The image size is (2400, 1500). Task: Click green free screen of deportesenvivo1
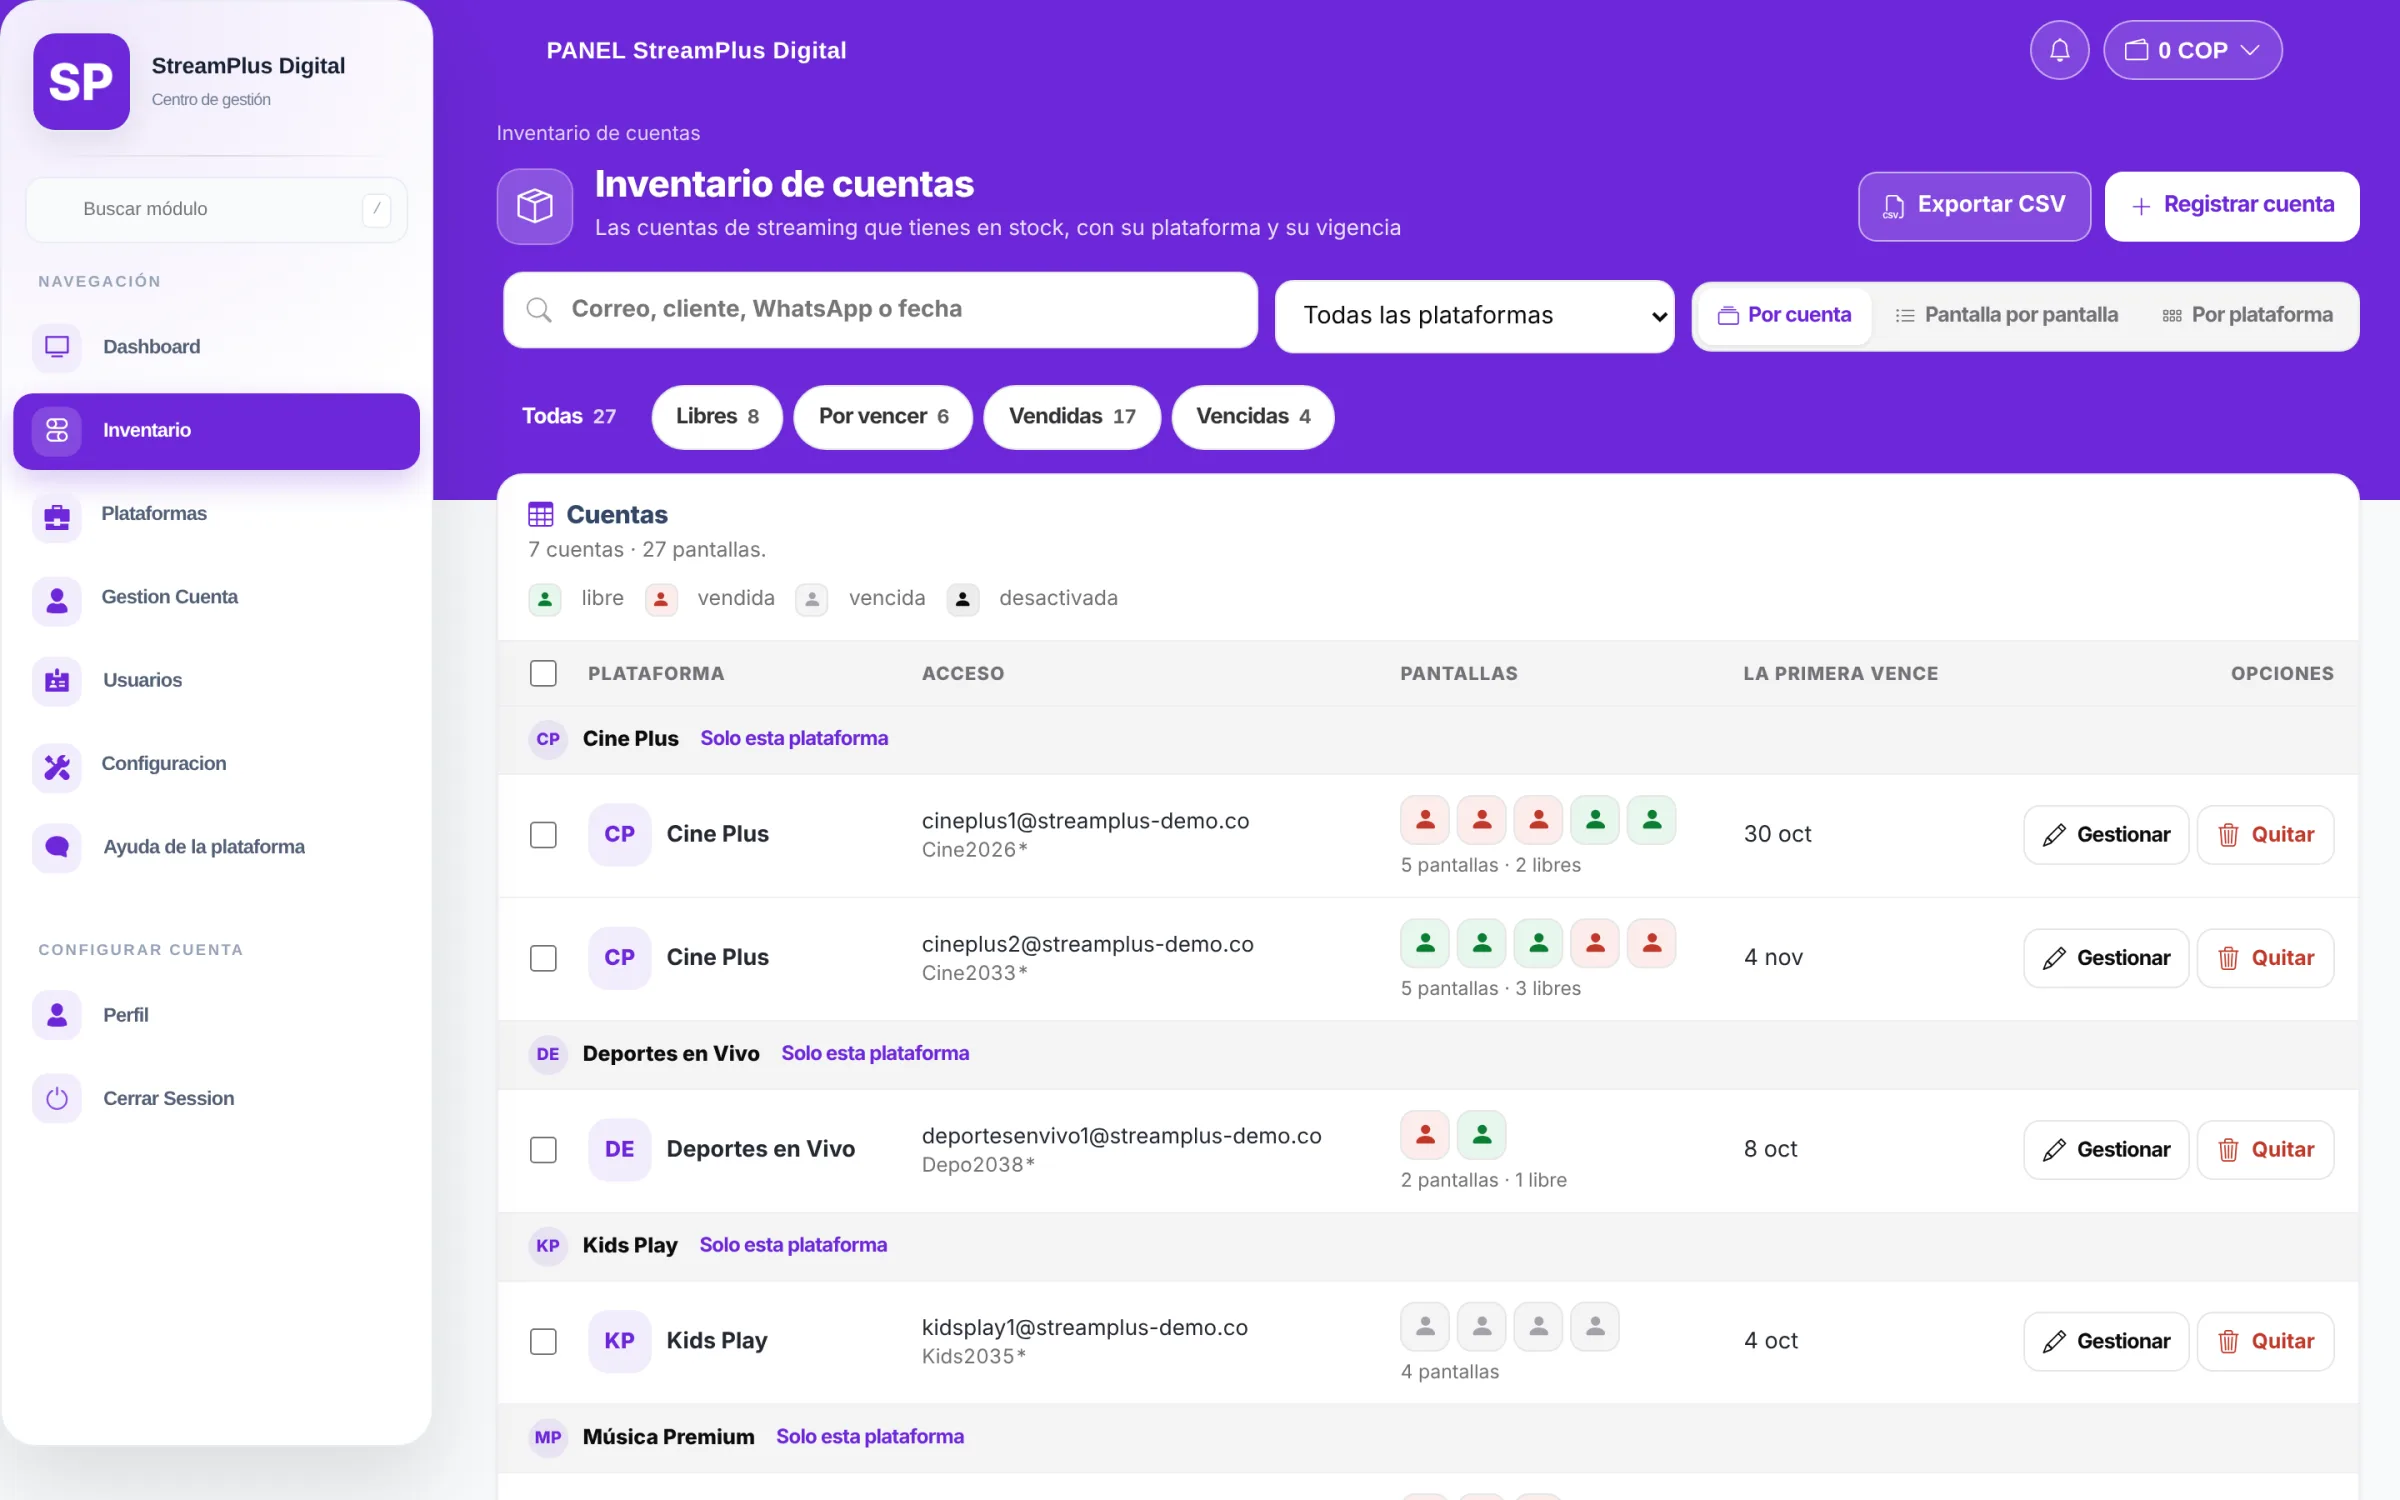pos(1482,1135)
